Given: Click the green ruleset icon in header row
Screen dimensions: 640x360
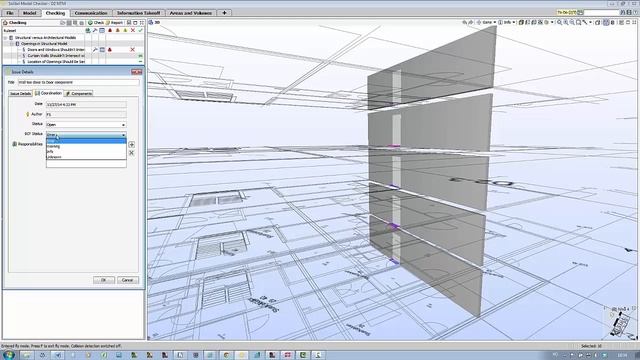Looking at the screenshot, I should coord(88,31).
